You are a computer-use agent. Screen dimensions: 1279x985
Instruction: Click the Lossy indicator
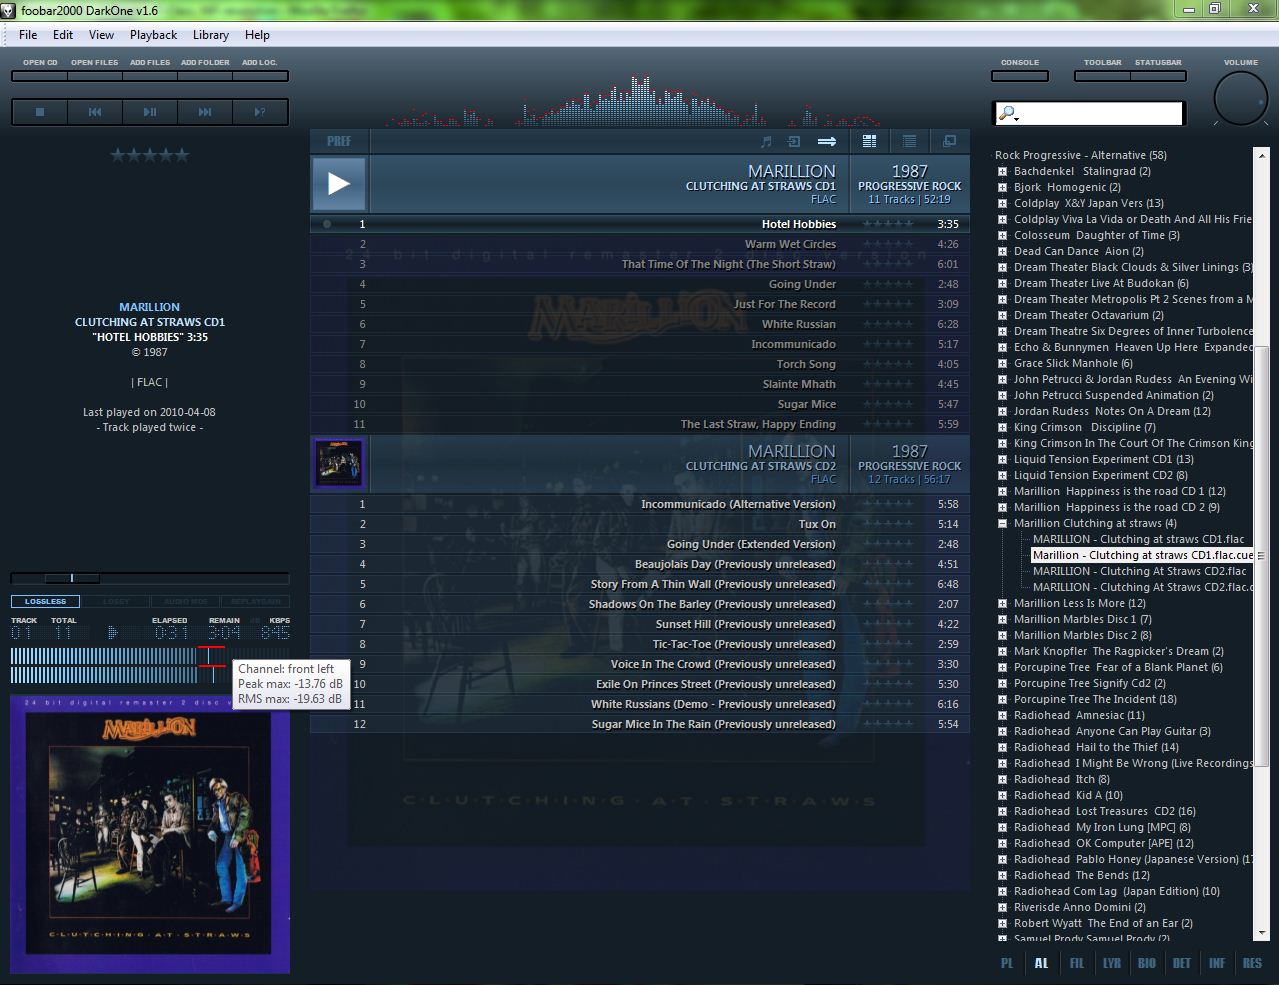coord(116,602)
